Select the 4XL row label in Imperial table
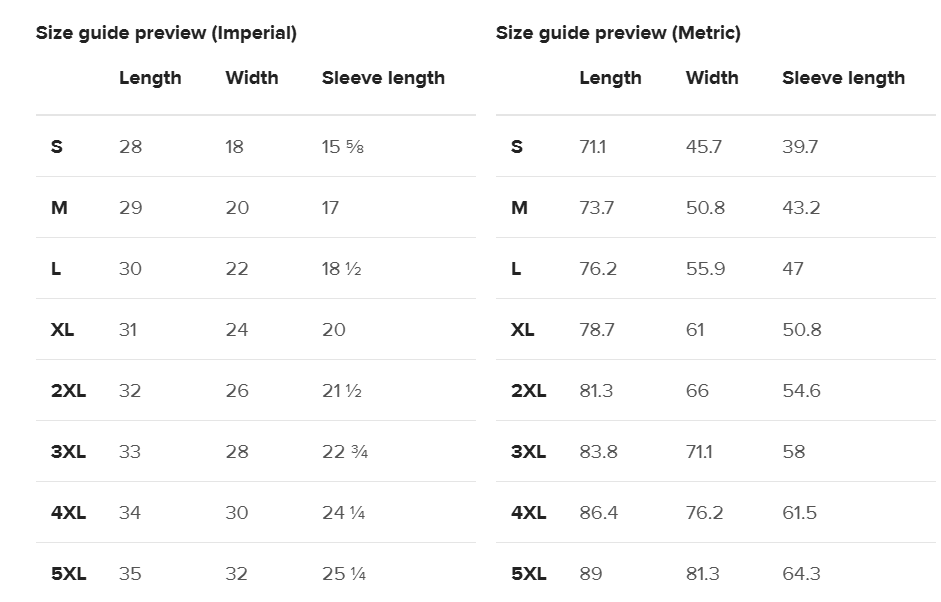The height and width of the screenshot is (602, 941). [68, 513]
